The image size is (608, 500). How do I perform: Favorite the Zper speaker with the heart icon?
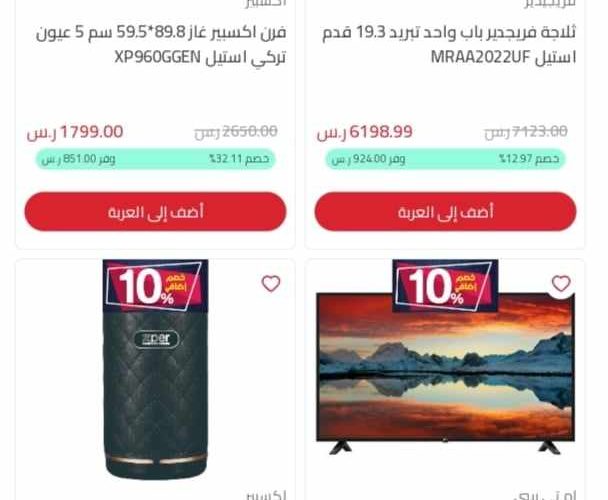coord(271,284)
